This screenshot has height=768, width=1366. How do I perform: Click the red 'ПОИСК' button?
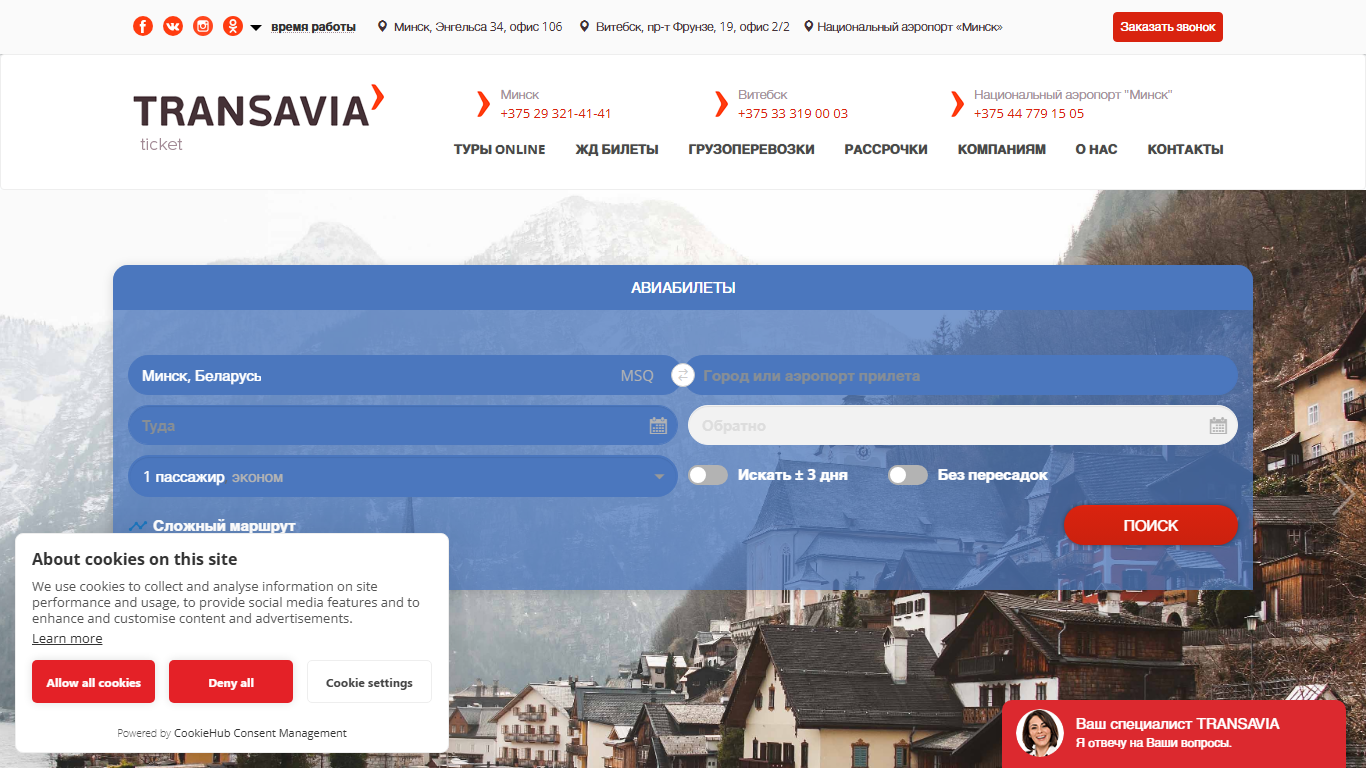click(1151, 526)
